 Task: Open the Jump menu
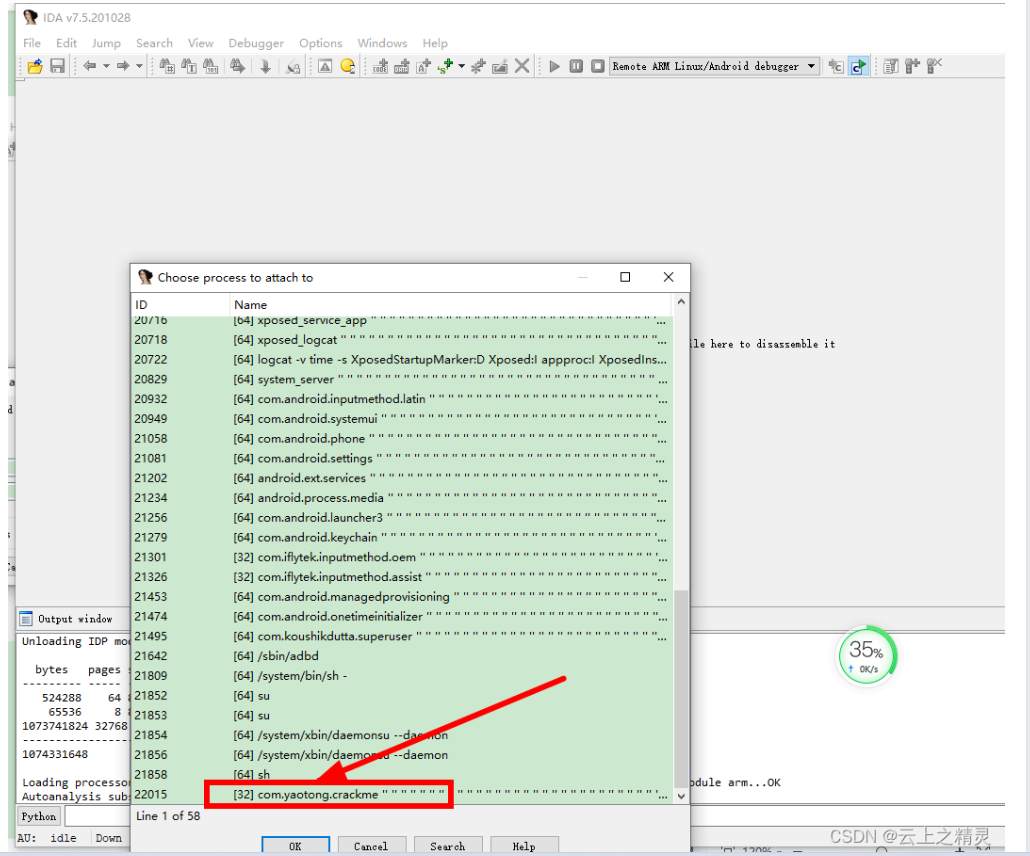tap(106, 43)
